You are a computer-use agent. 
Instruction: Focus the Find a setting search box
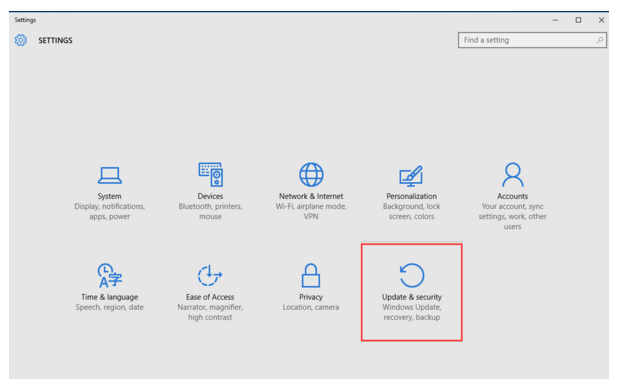click(532, 40)
